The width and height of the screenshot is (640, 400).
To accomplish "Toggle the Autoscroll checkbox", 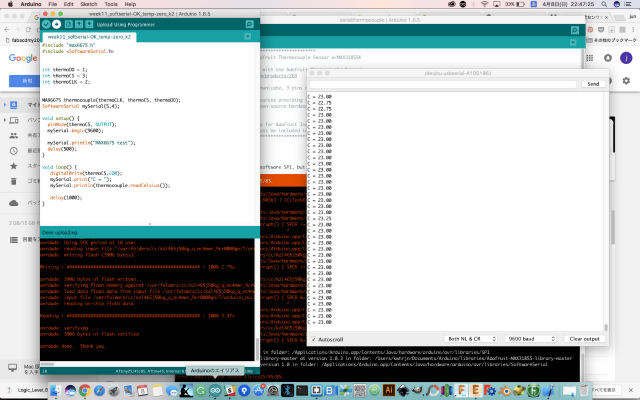I will (314, 339).
